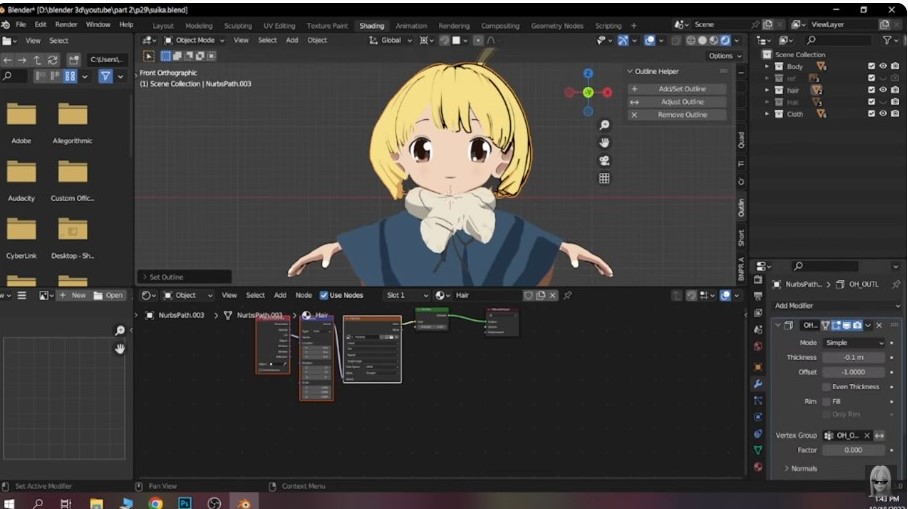Open viewport Options dropdown
908x509 pixels.
(724, 56)
